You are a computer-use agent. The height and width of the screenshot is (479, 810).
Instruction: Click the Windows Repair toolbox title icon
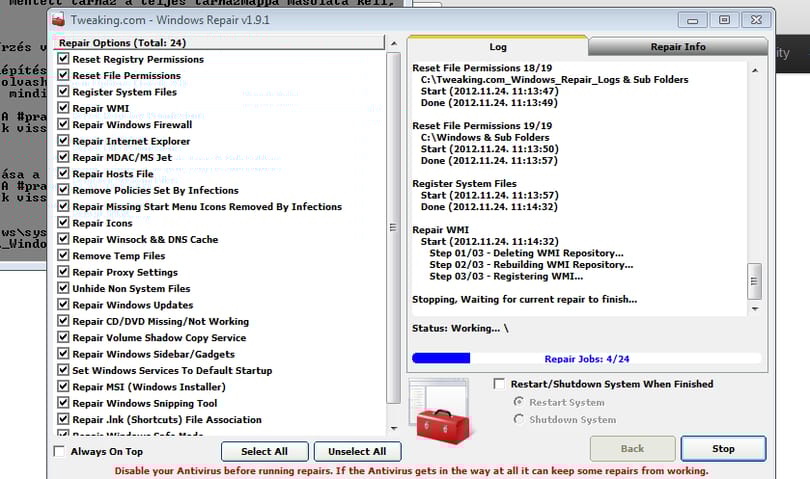pos(58,20)
